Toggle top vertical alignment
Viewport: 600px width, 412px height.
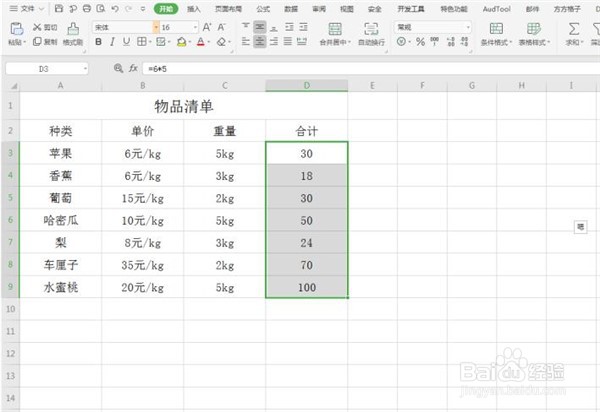[246, 27]
